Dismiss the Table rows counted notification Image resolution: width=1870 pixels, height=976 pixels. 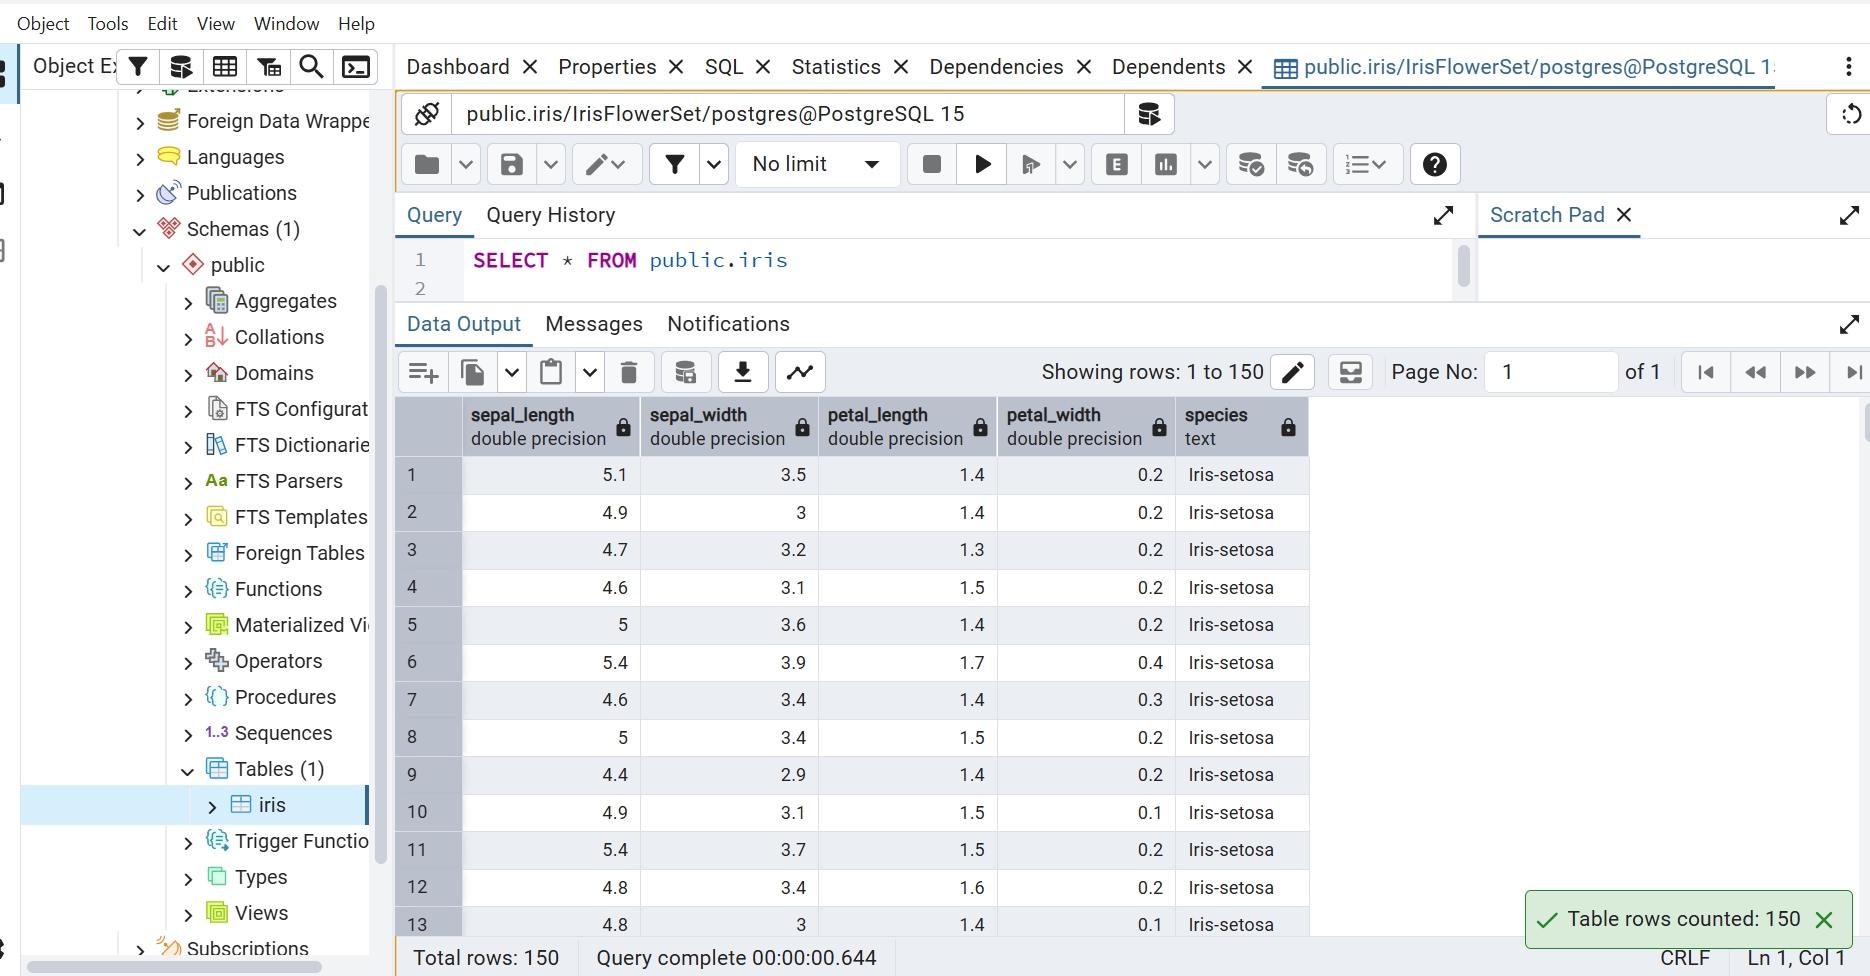(1824, 920)
